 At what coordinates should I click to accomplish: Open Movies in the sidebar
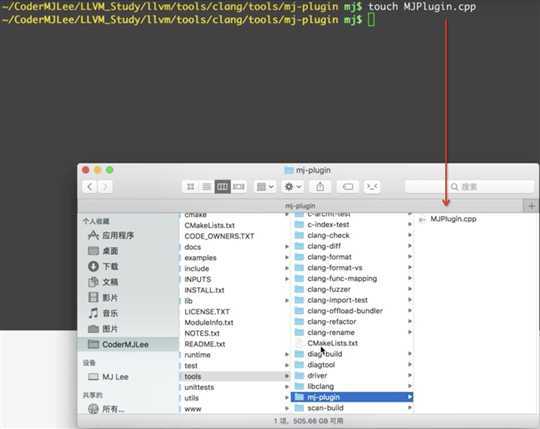(x=110, y=297)
